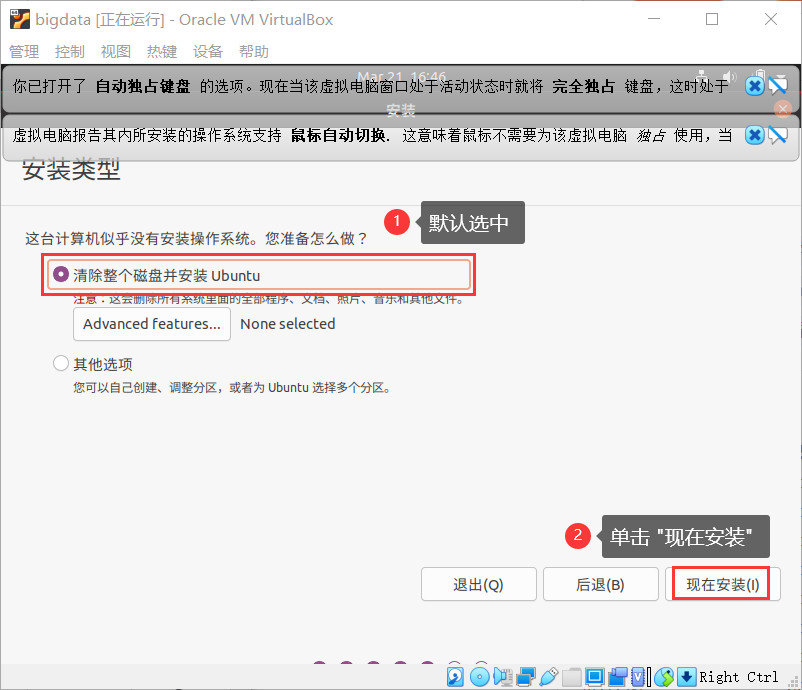
Task: Click the USB devices status icon
Action: click(x=548, y=677)
